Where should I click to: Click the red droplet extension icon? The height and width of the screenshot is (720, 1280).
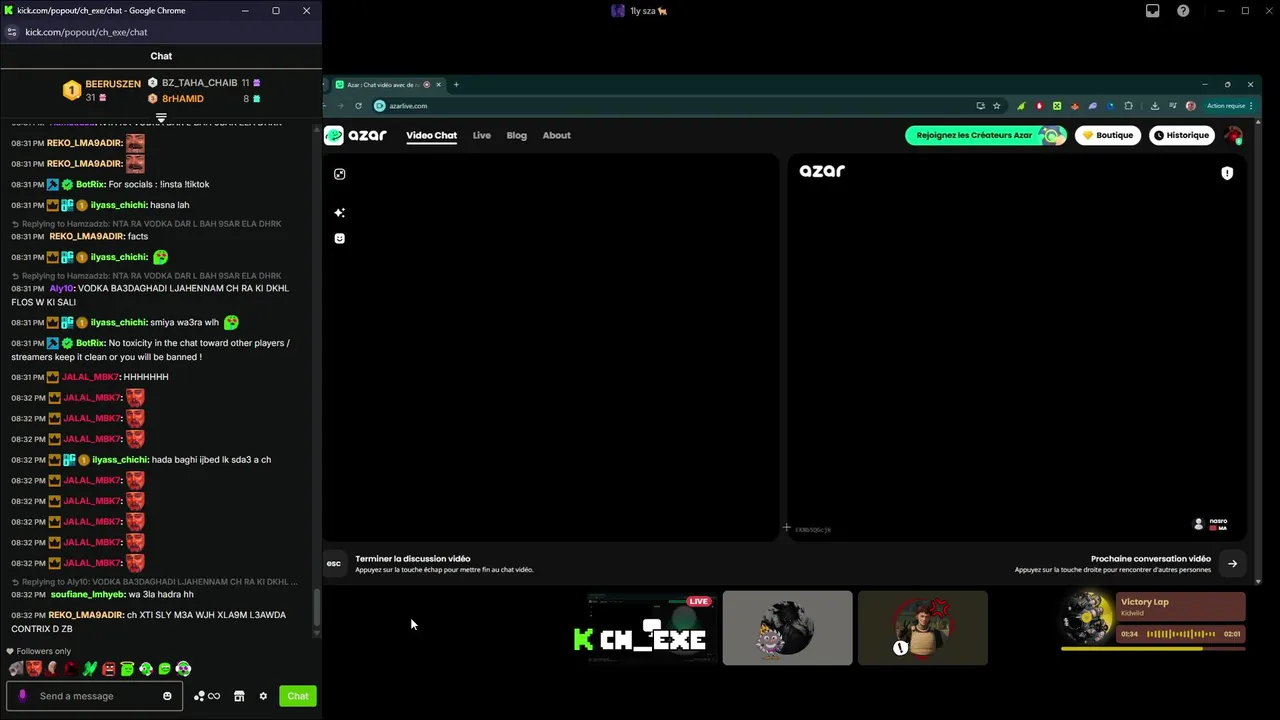tap(1039, 106)
